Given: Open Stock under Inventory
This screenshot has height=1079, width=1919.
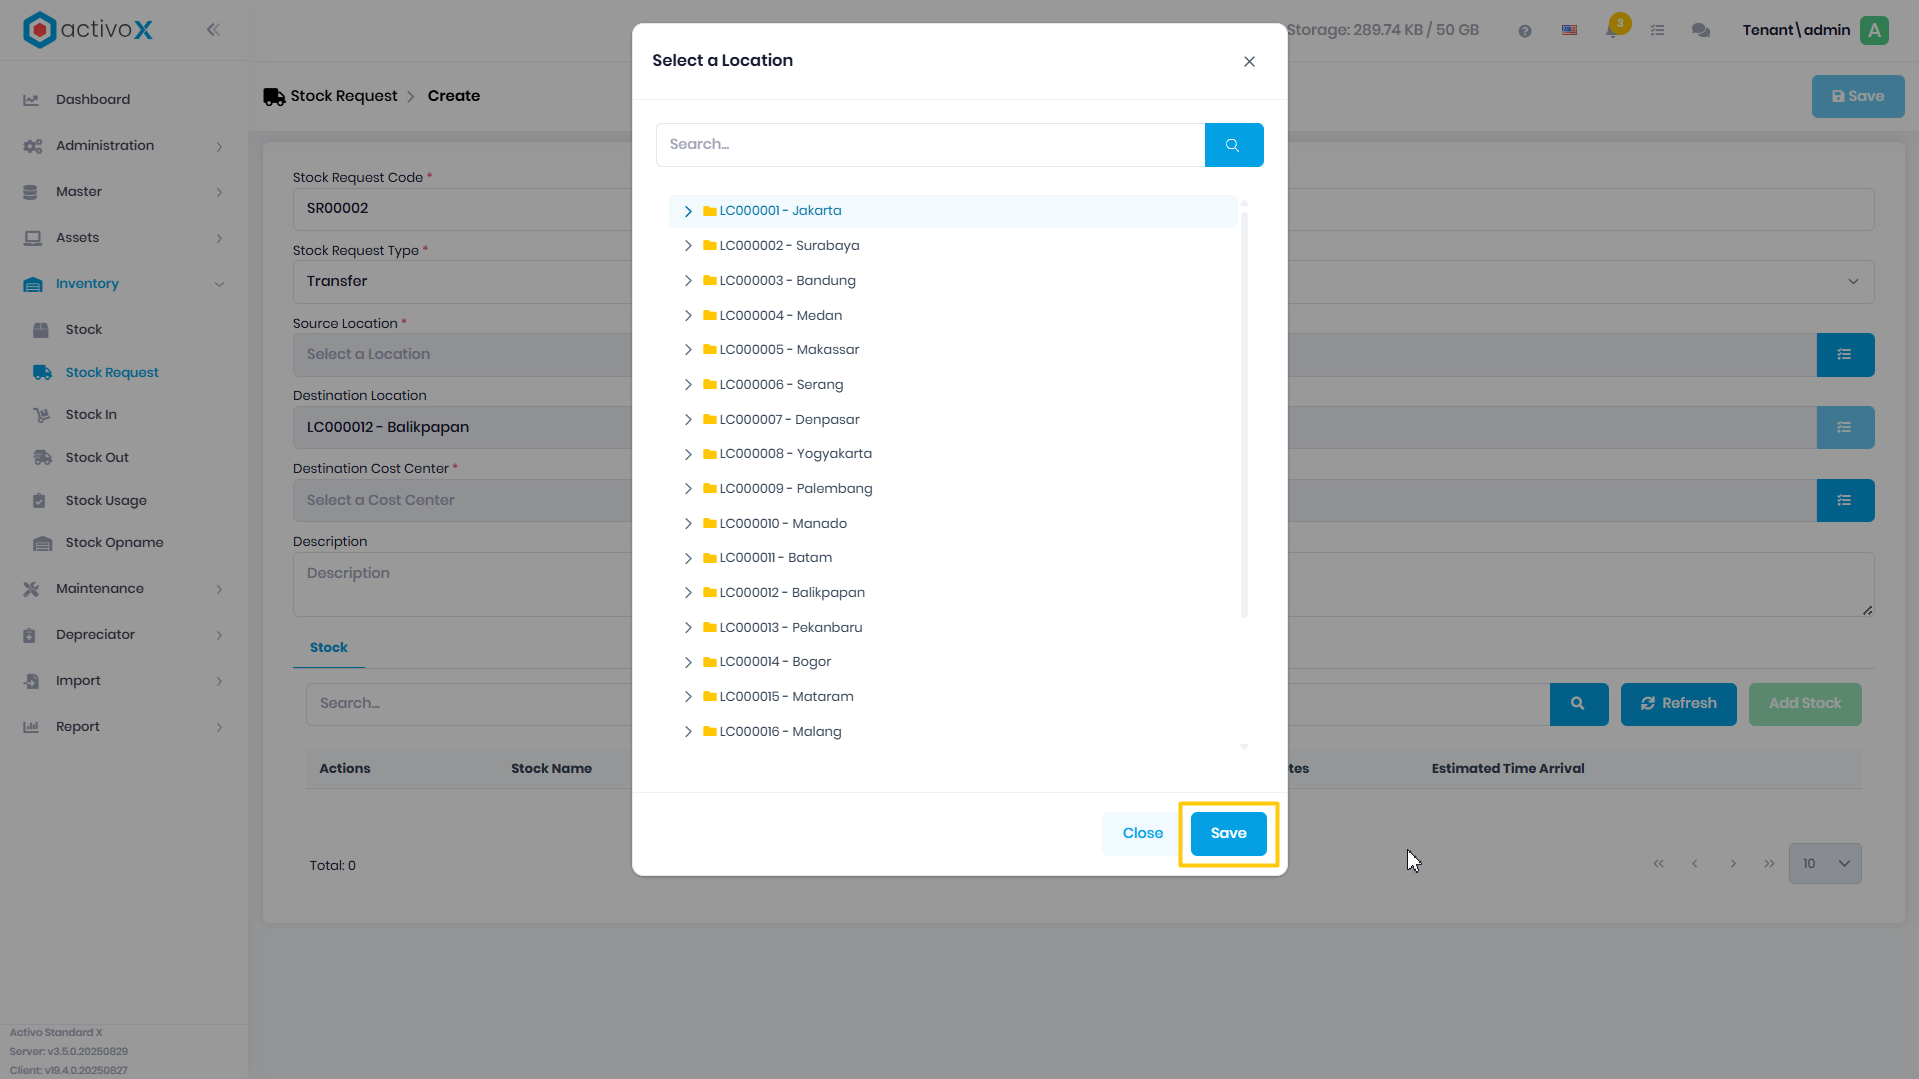Looking at the screenshot, I should [84, 330].
